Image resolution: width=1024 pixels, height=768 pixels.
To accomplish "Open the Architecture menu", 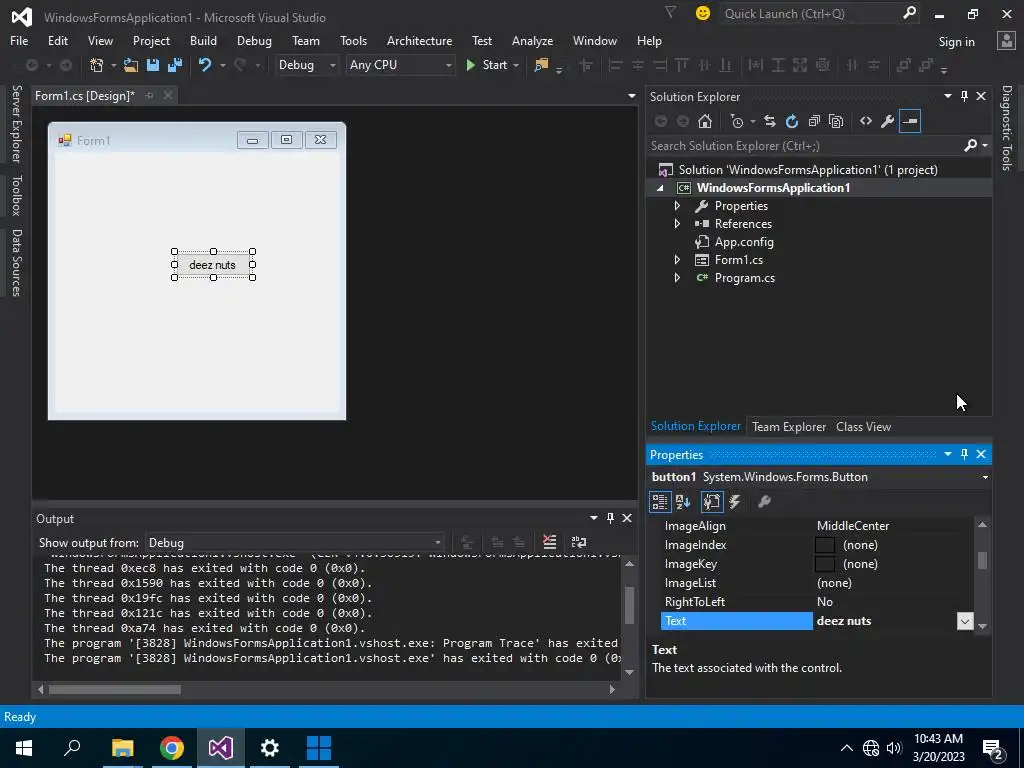I will [419, 40].
